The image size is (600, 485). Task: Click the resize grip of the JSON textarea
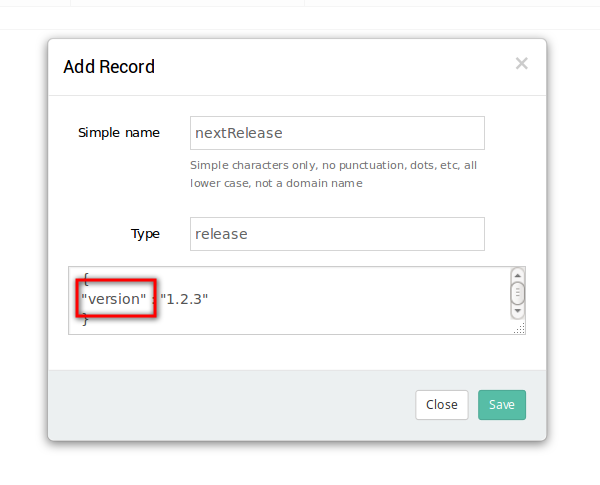(x=519, y=328)
